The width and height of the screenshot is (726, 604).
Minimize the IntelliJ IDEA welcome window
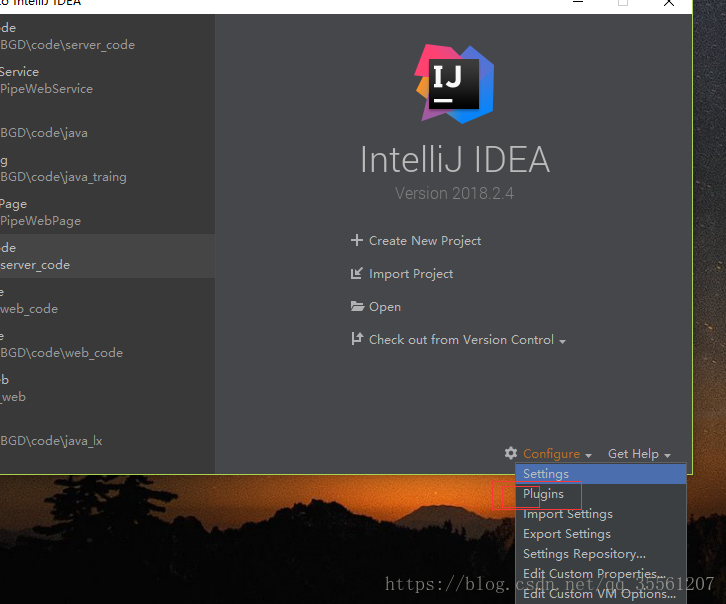[577, 2]
